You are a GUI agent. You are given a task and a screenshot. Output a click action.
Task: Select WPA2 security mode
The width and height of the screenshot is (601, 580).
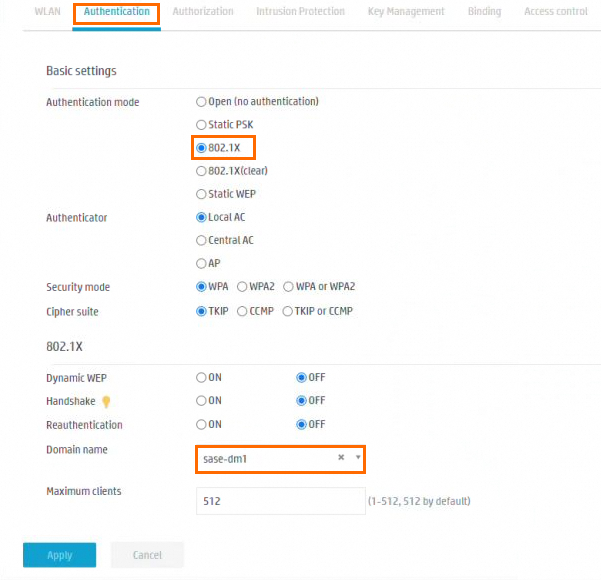pos(242,287)
